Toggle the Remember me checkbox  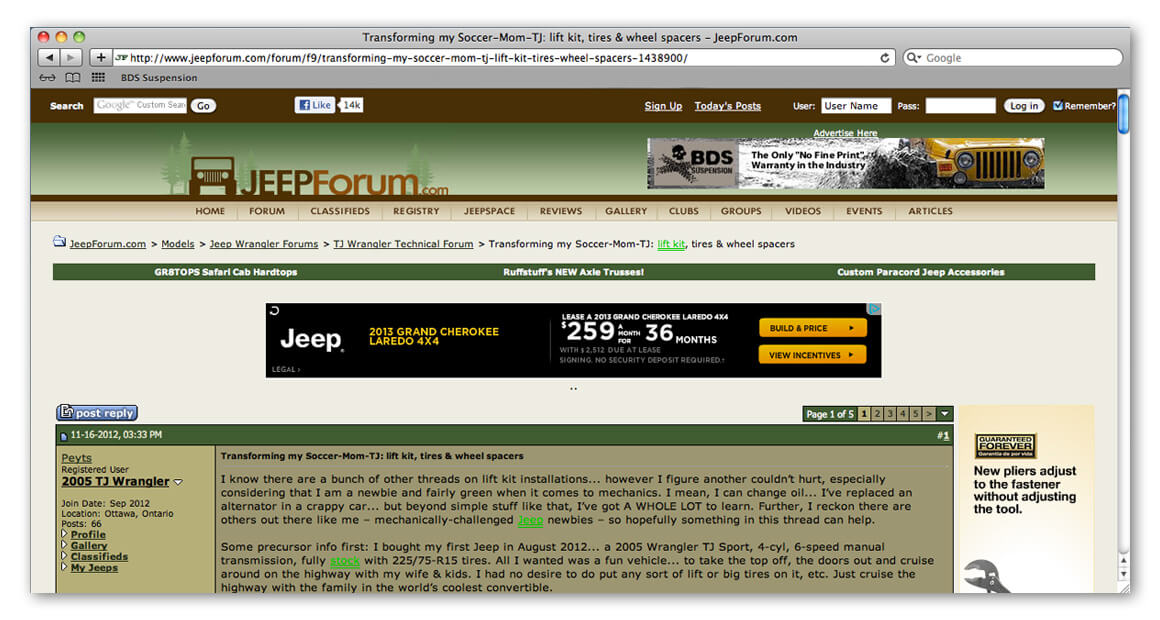tap(1058, 106)
